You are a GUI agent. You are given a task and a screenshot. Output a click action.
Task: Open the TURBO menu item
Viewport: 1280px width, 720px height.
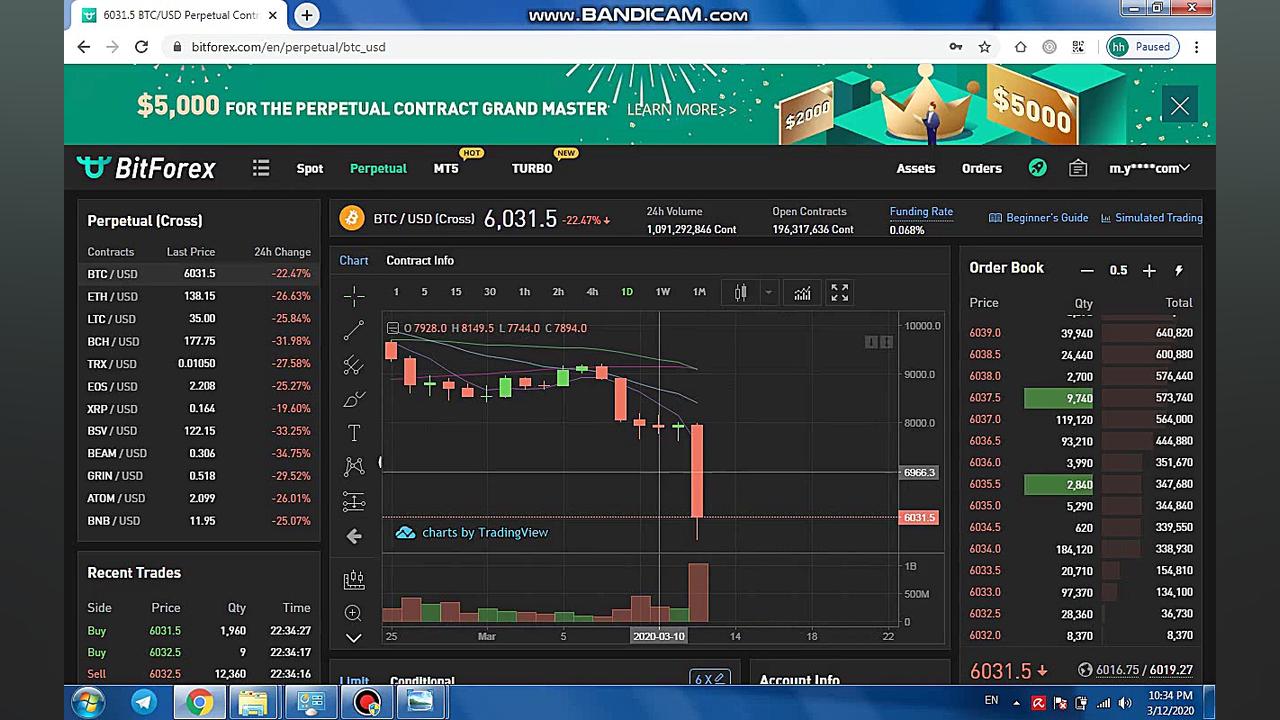pyautogui.click(x=532, y=168)
